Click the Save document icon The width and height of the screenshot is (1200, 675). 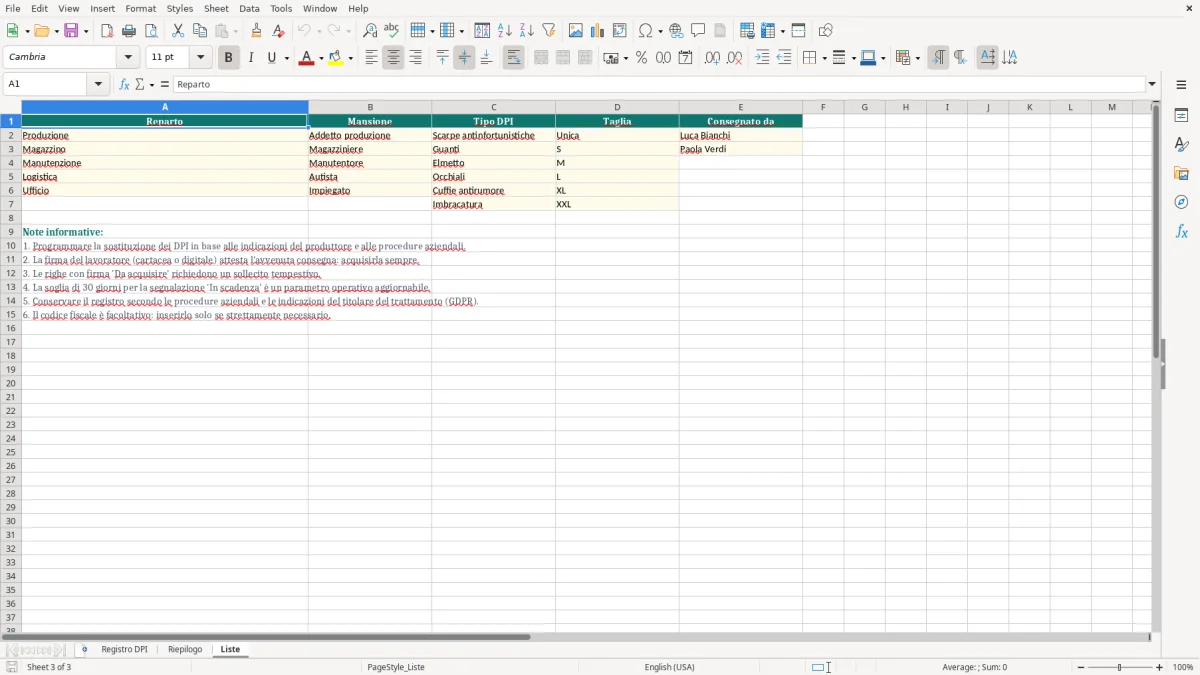(71, 31)
